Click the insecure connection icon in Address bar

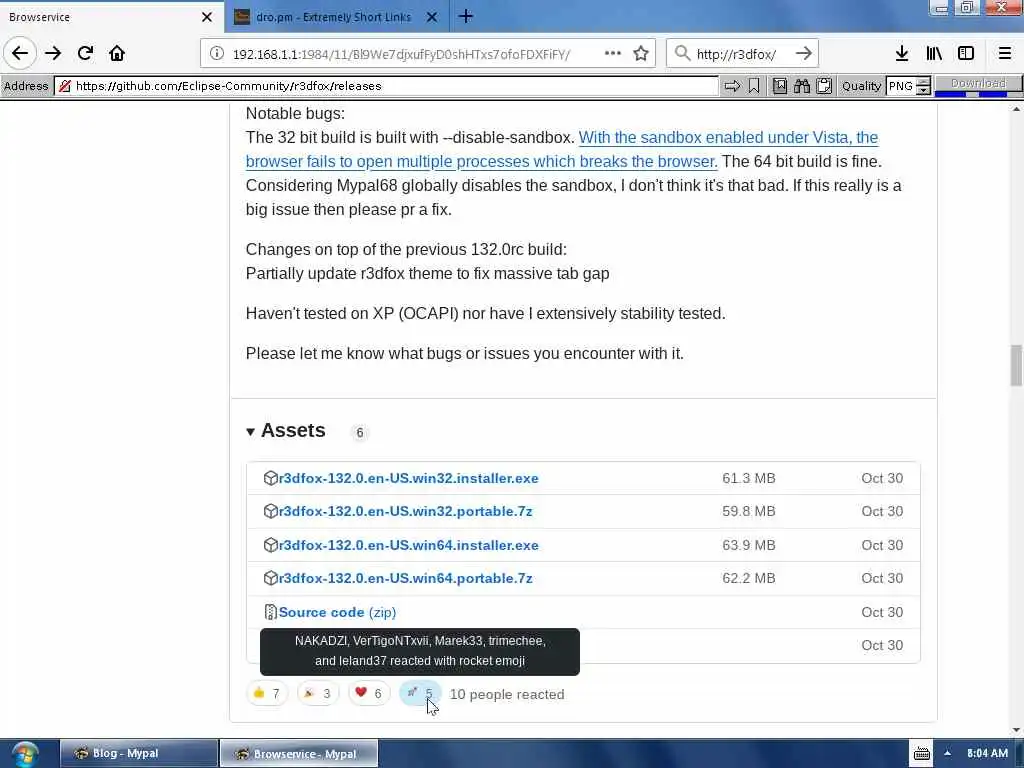65,86
